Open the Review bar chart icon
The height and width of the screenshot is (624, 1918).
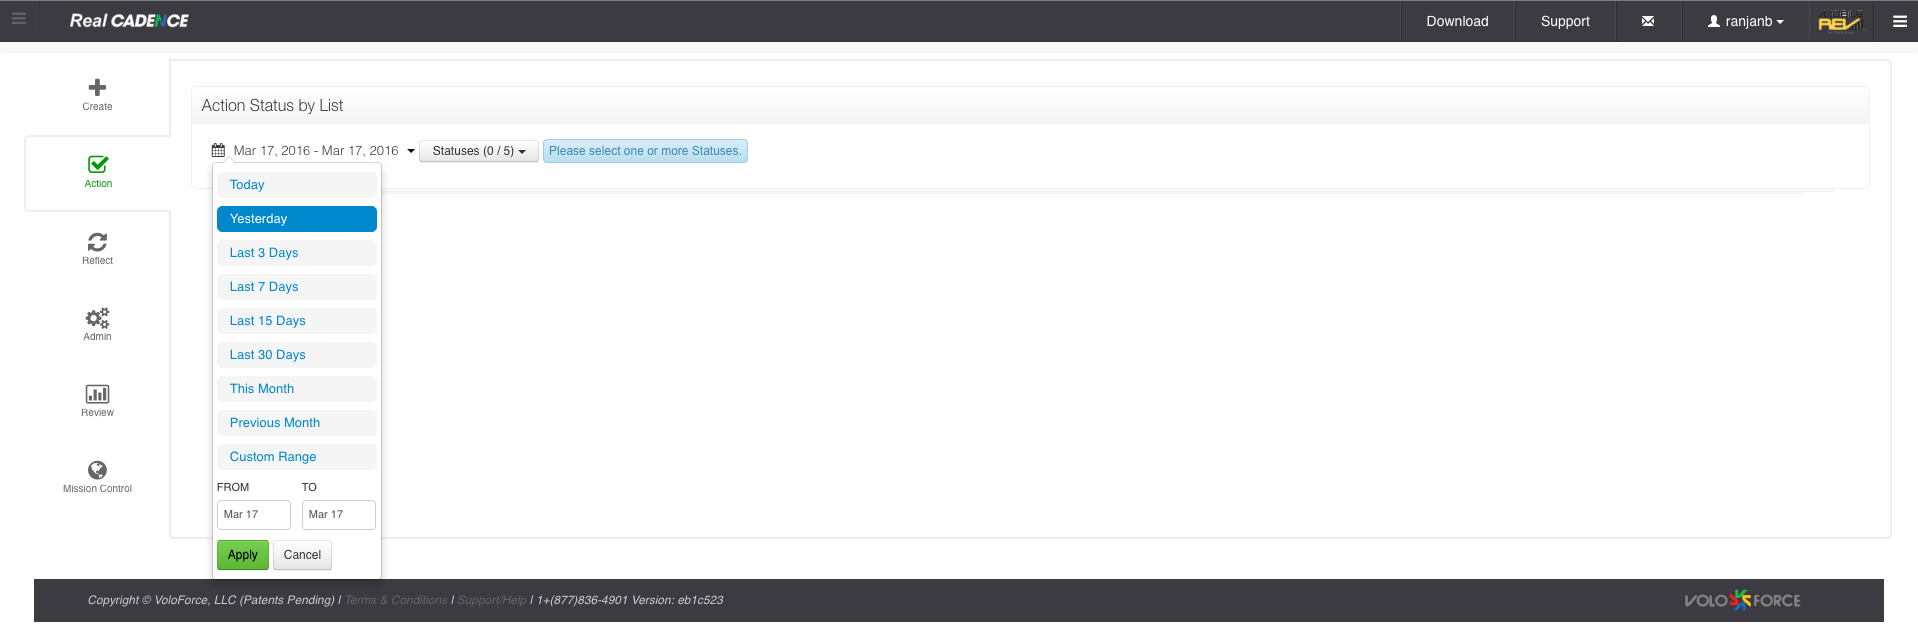coord(97,395)
